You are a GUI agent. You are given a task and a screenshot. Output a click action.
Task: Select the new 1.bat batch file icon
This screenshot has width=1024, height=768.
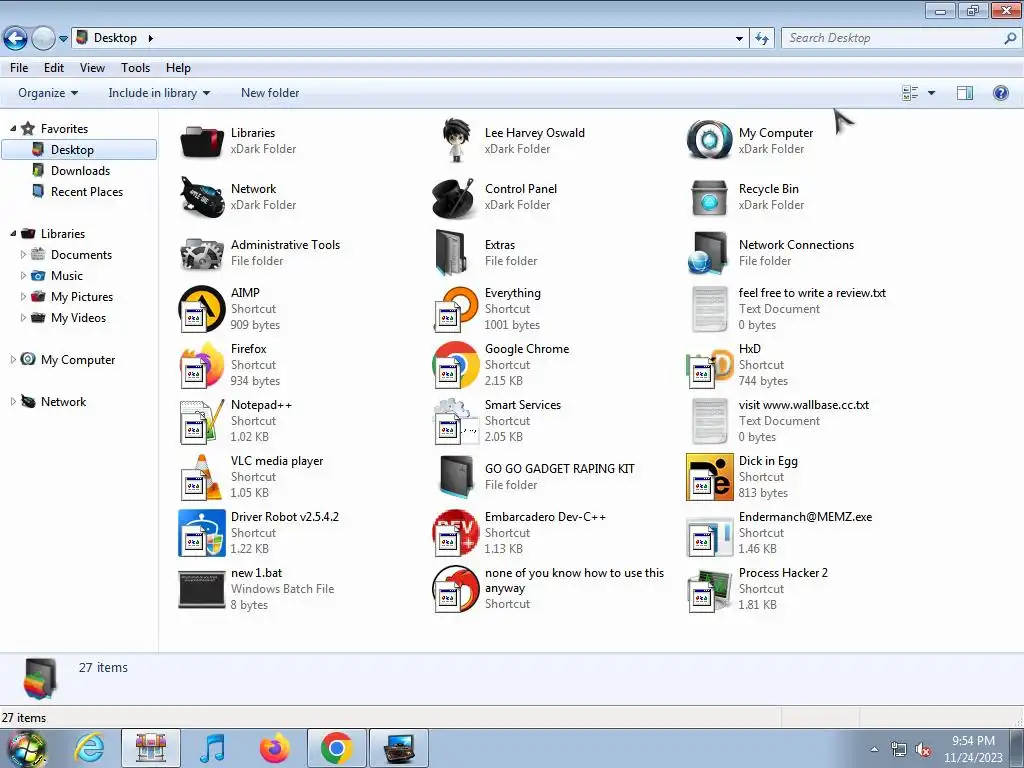pos(202,589)
